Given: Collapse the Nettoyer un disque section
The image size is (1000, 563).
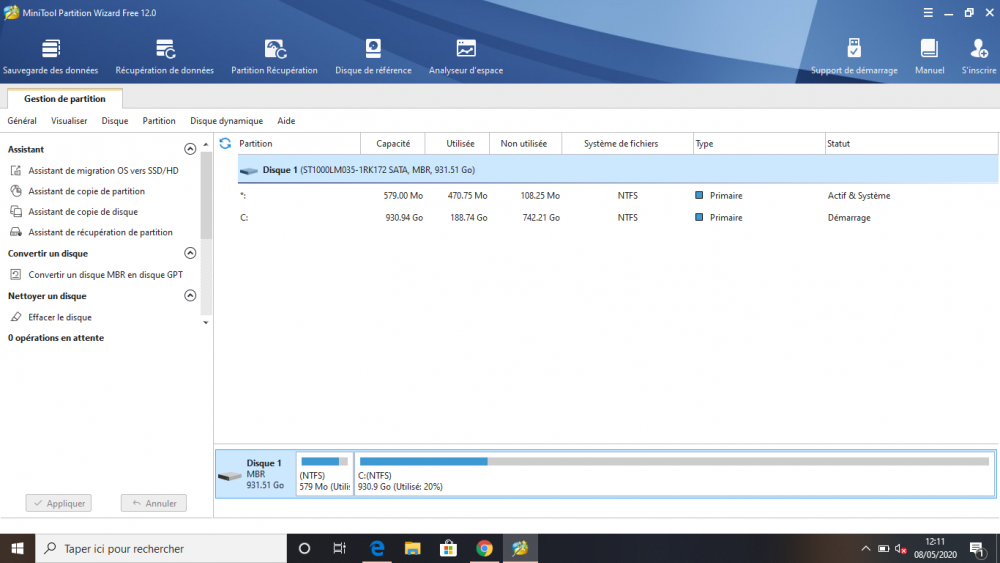Looking at the screenshot, I should pyautogui.click(x=190, y=296).
